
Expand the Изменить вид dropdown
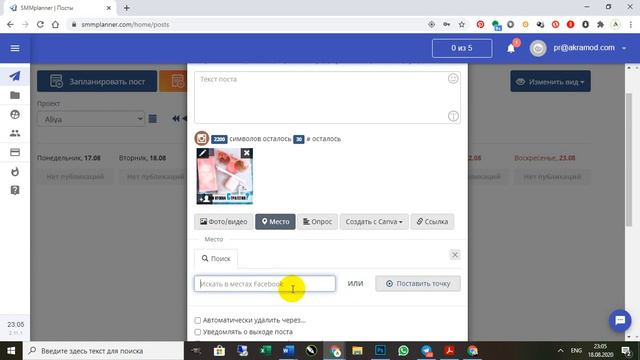pyautogui.click(x=550, y=82)
